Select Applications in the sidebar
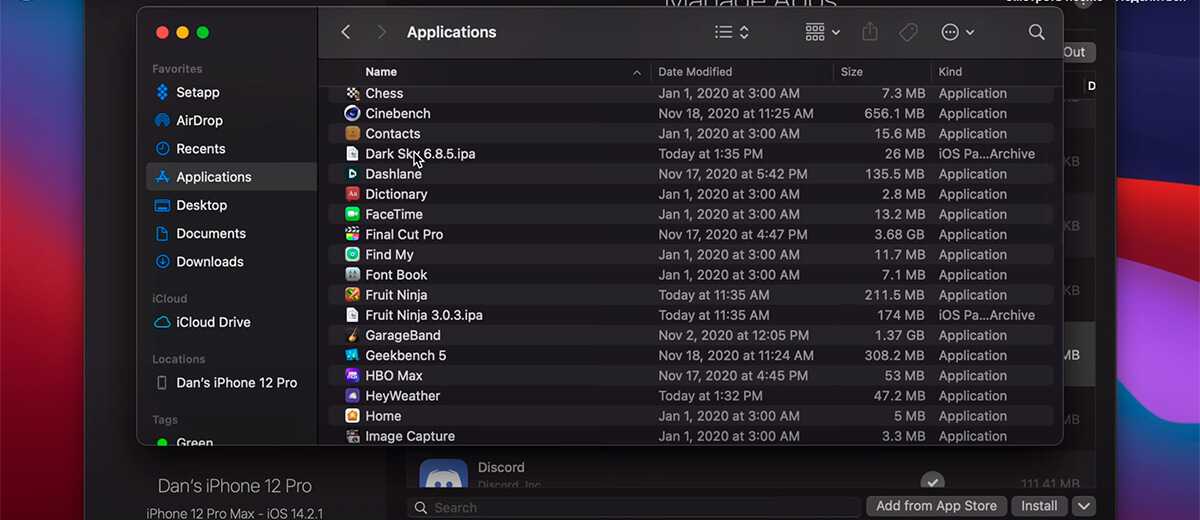 213,177
